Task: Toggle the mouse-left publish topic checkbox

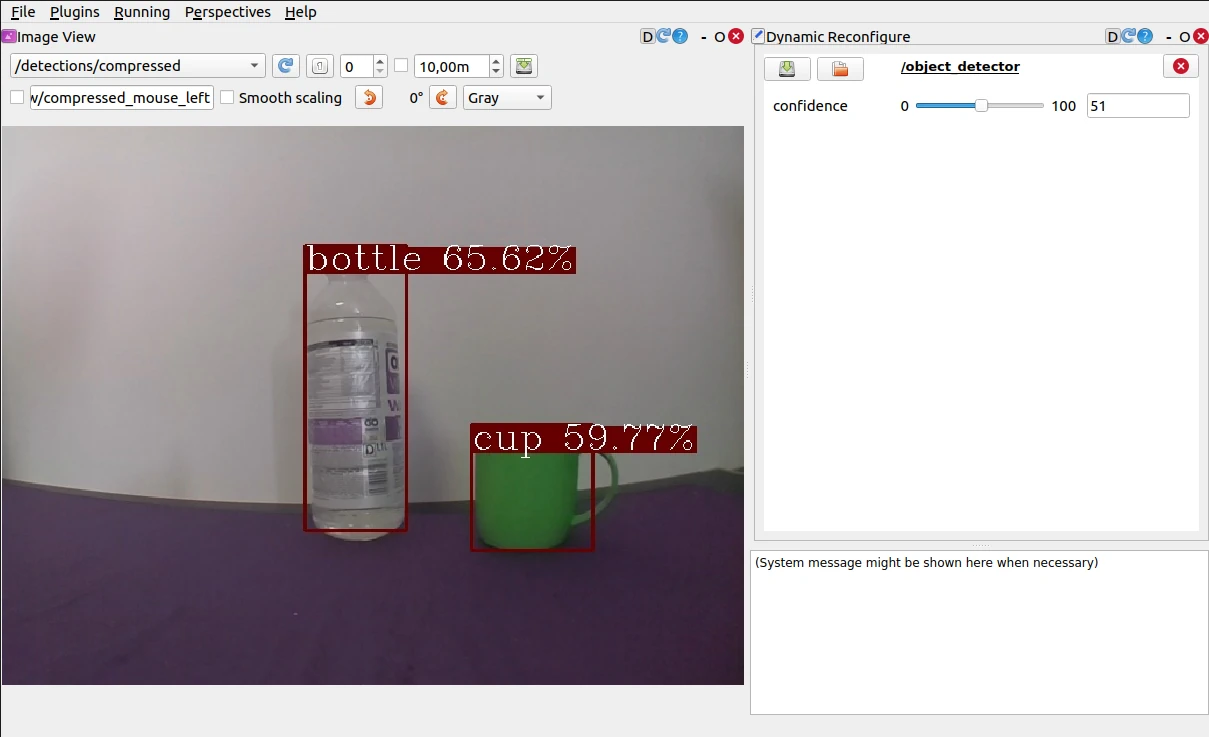Action: click(x=17, y=97)
